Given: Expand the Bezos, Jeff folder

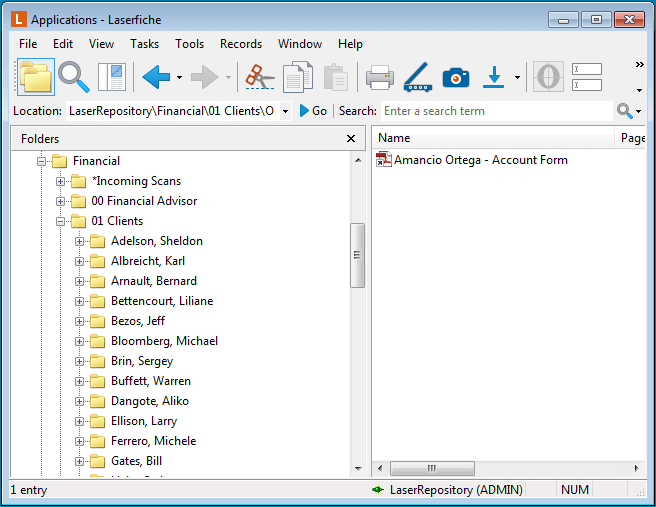Looking at the screenshot, I should pyautogui.click(x=79, y=321).
